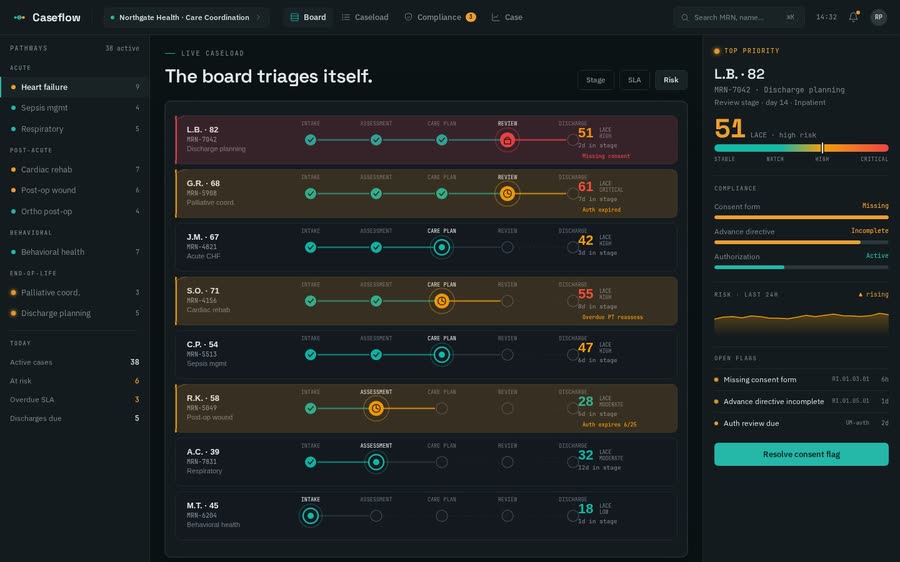Click the Intake stage node for M.T.

coord(311,516)
